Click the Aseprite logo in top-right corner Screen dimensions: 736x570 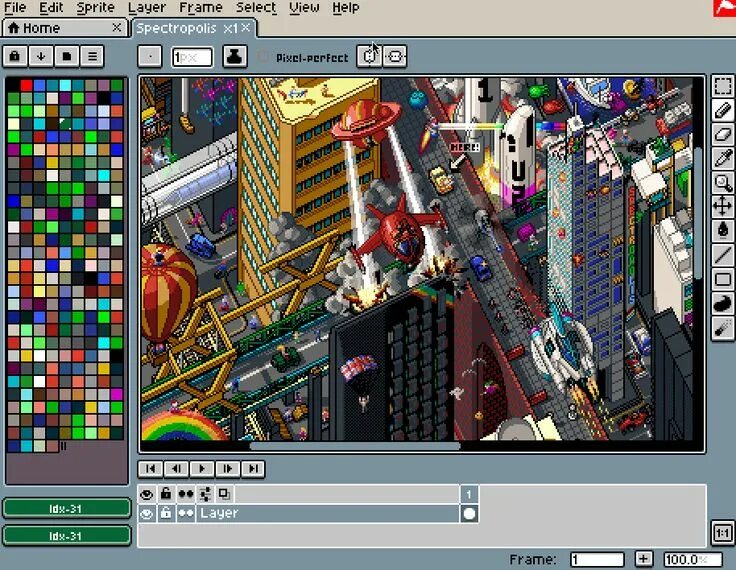pos(724,8)
